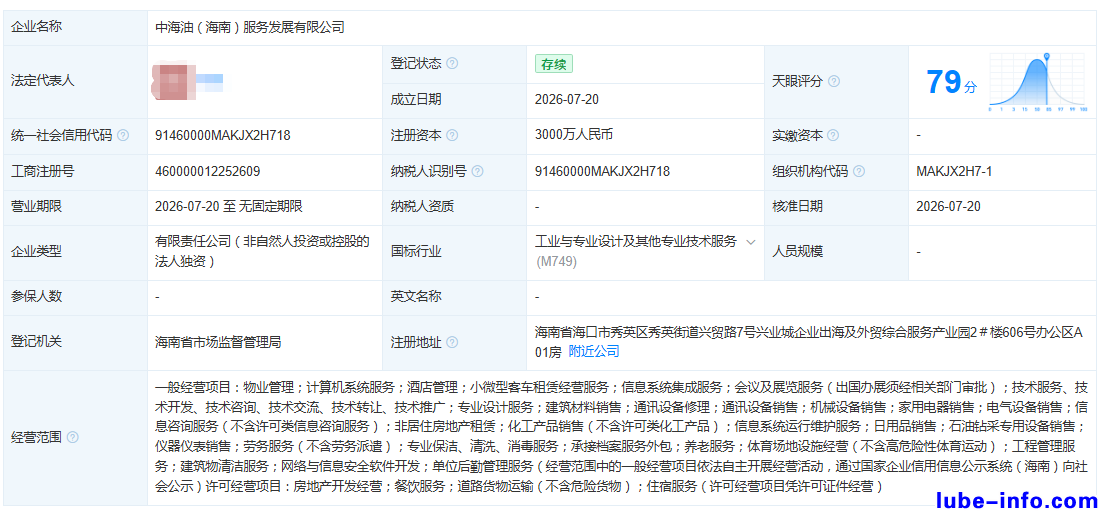Select company name 中海油（海南）服务发展有限公司
This screenshot has height=511, width=1102.
(x=250, y=28)
